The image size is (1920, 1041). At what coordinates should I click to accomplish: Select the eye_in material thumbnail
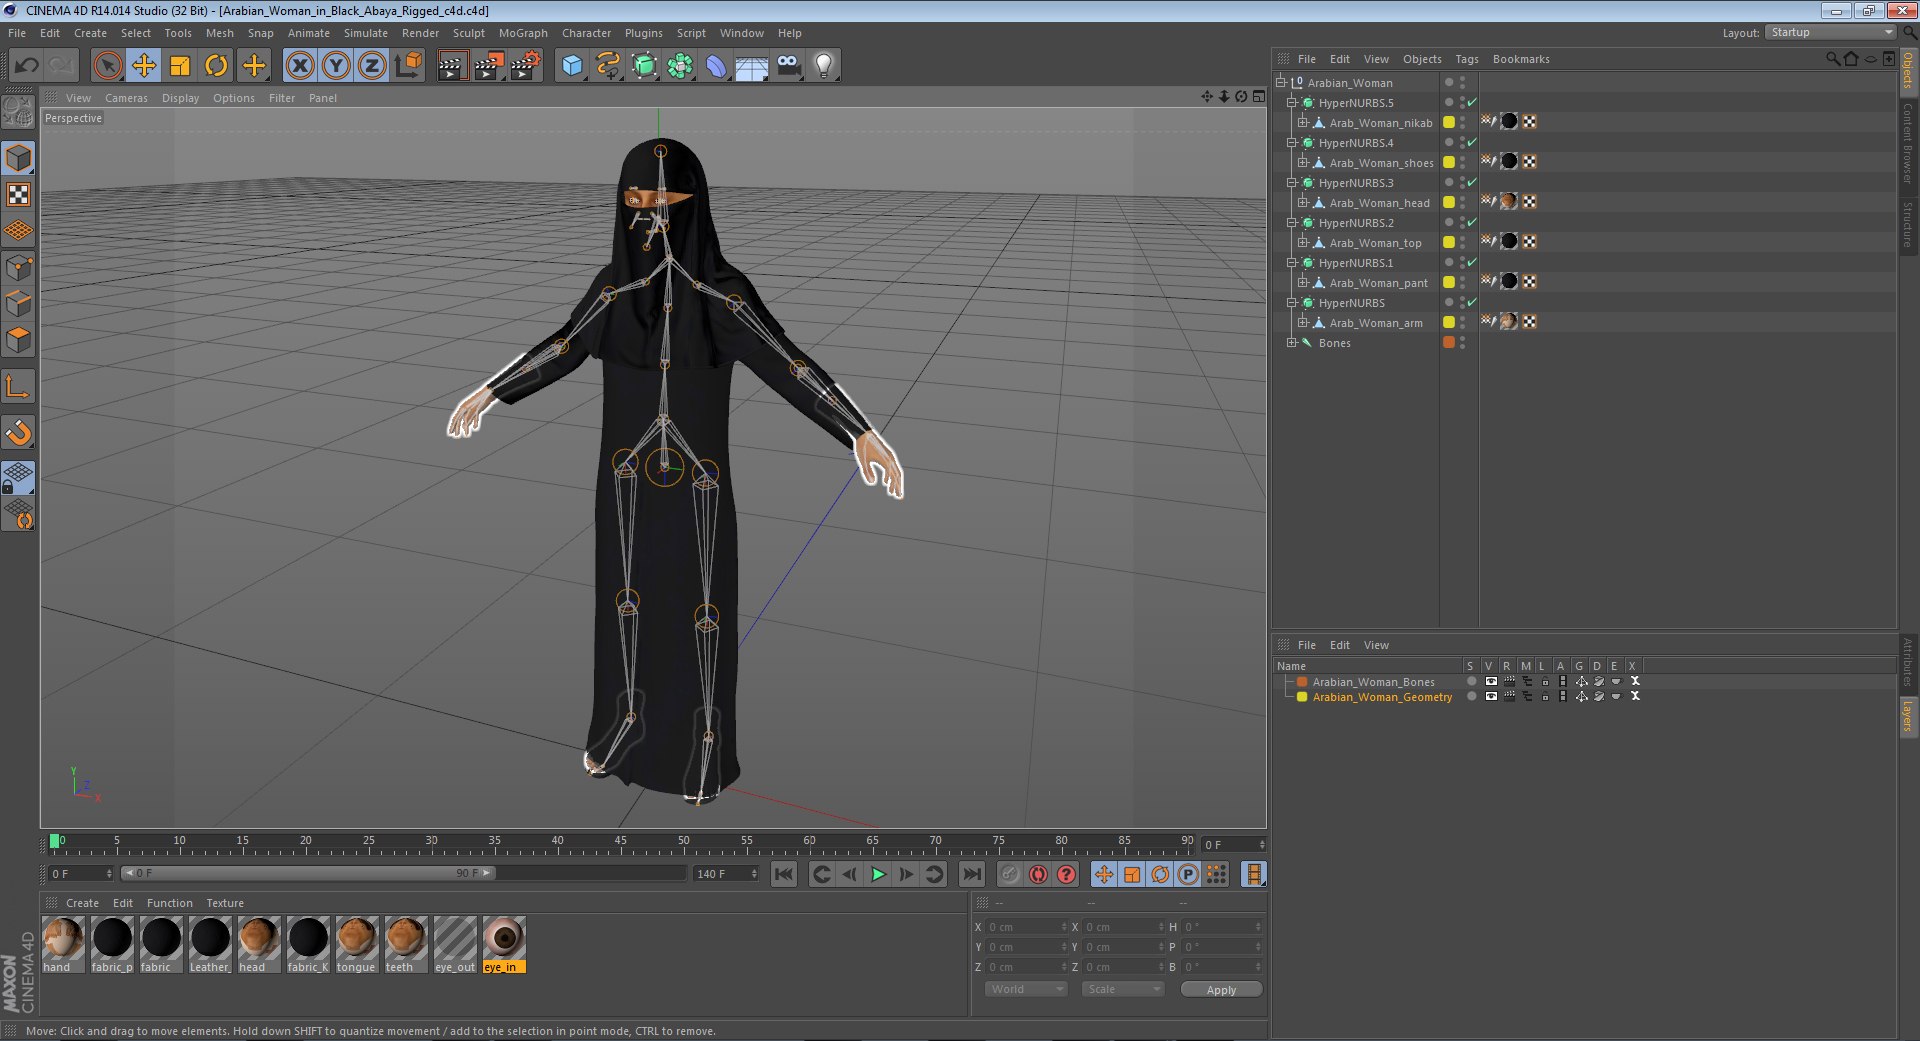pos(504,945)
